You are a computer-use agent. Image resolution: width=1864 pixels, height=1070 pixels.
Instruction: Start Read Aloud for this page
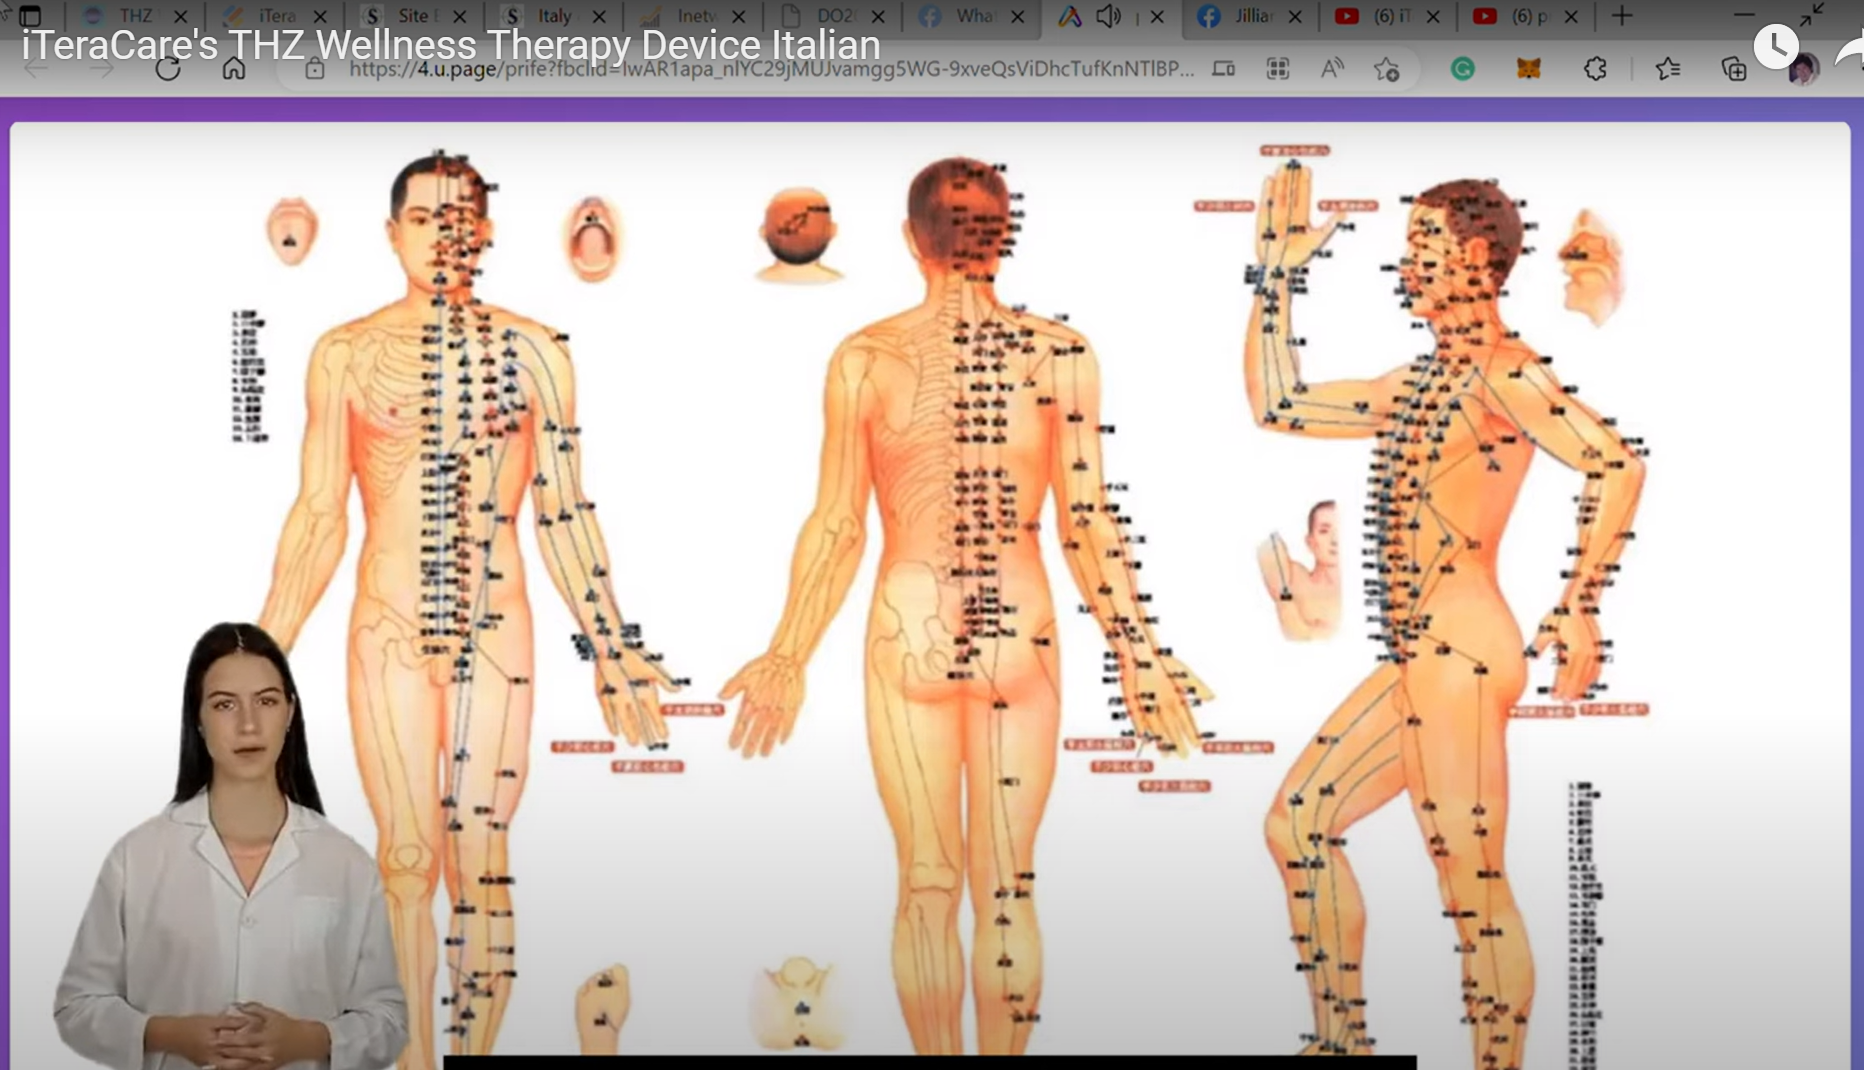tap(1332, 69)
